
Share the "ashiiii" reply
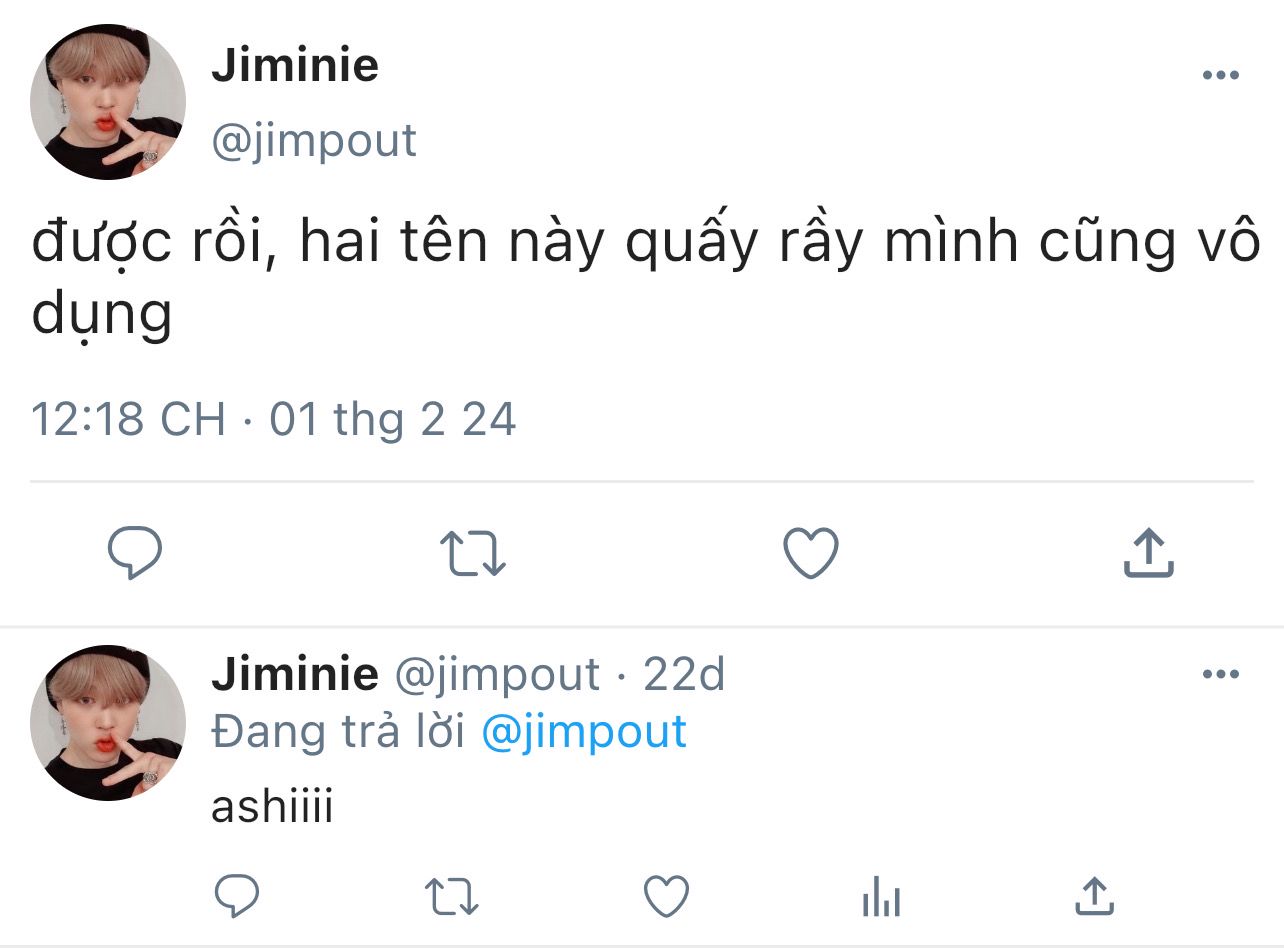(x=1094, y=896)
